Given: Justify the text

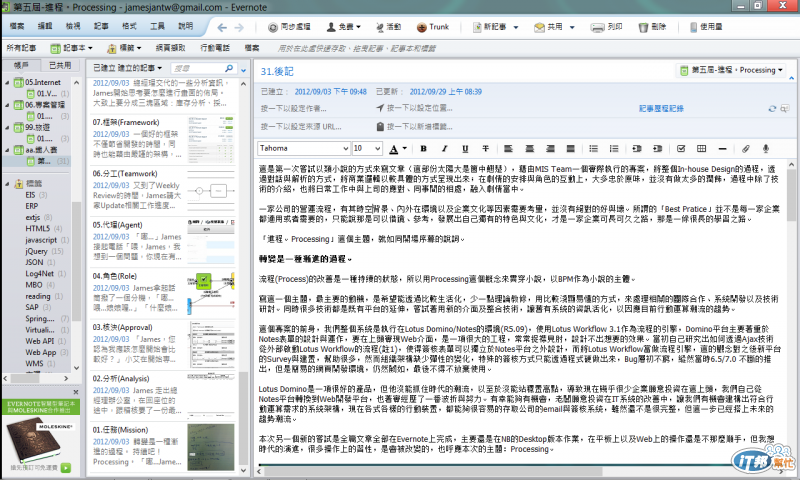Looking at the screenshot, I should (570, 148).
